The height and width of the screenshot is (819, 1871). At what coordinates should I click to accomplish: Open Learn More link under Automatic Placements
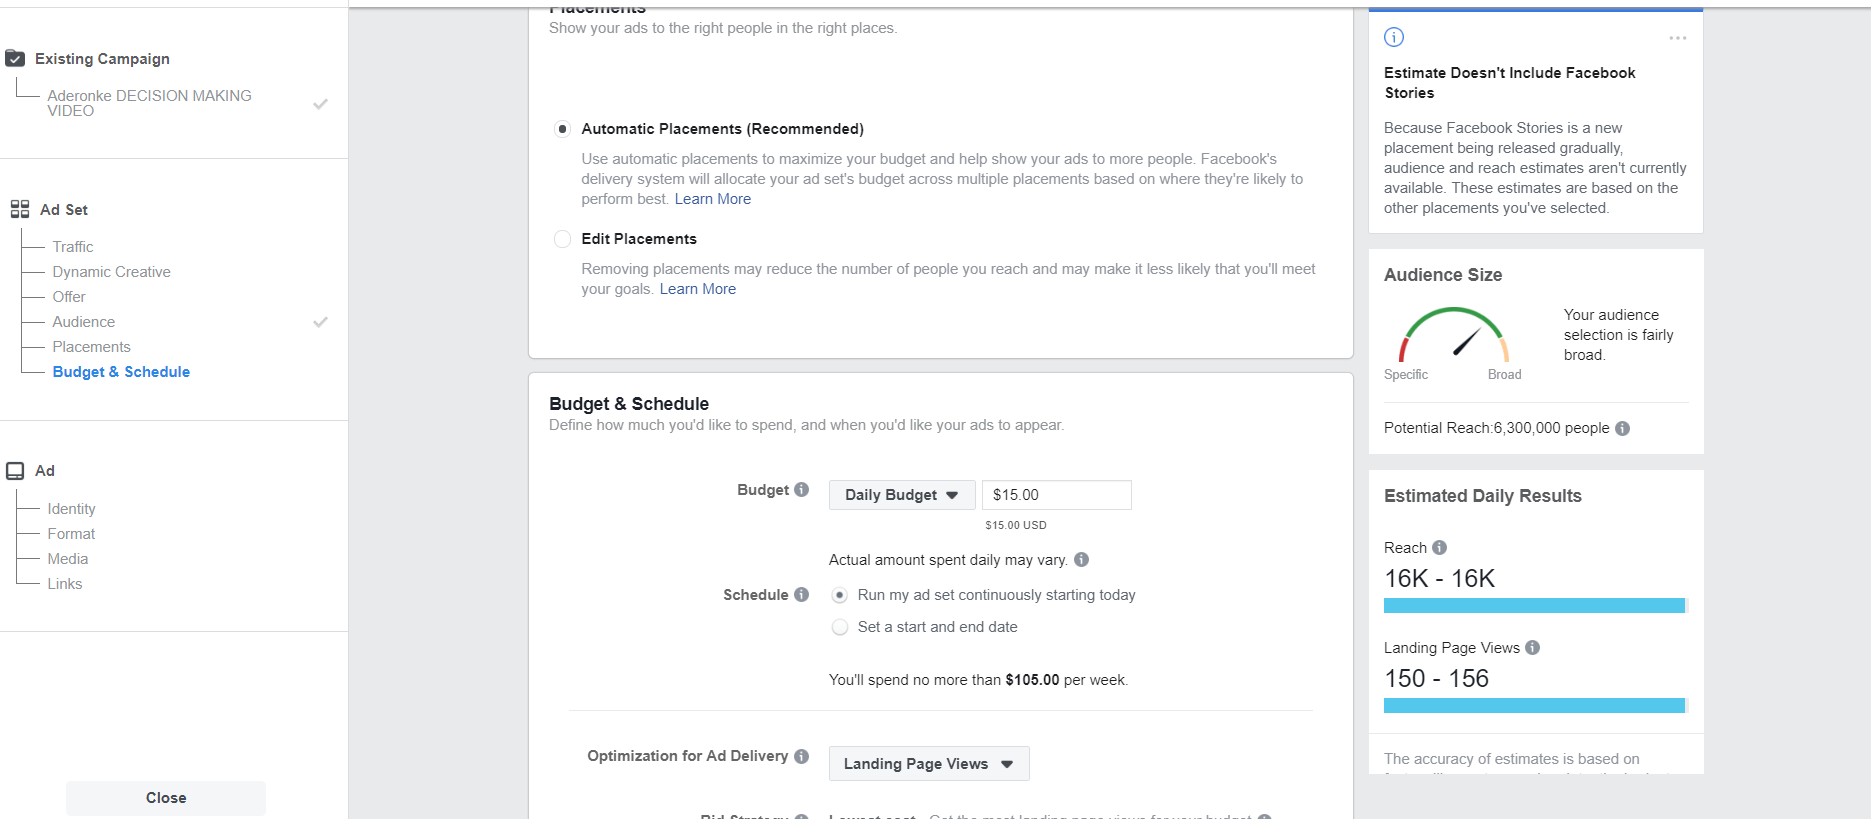pyautogui.click(x=712, y=199)
